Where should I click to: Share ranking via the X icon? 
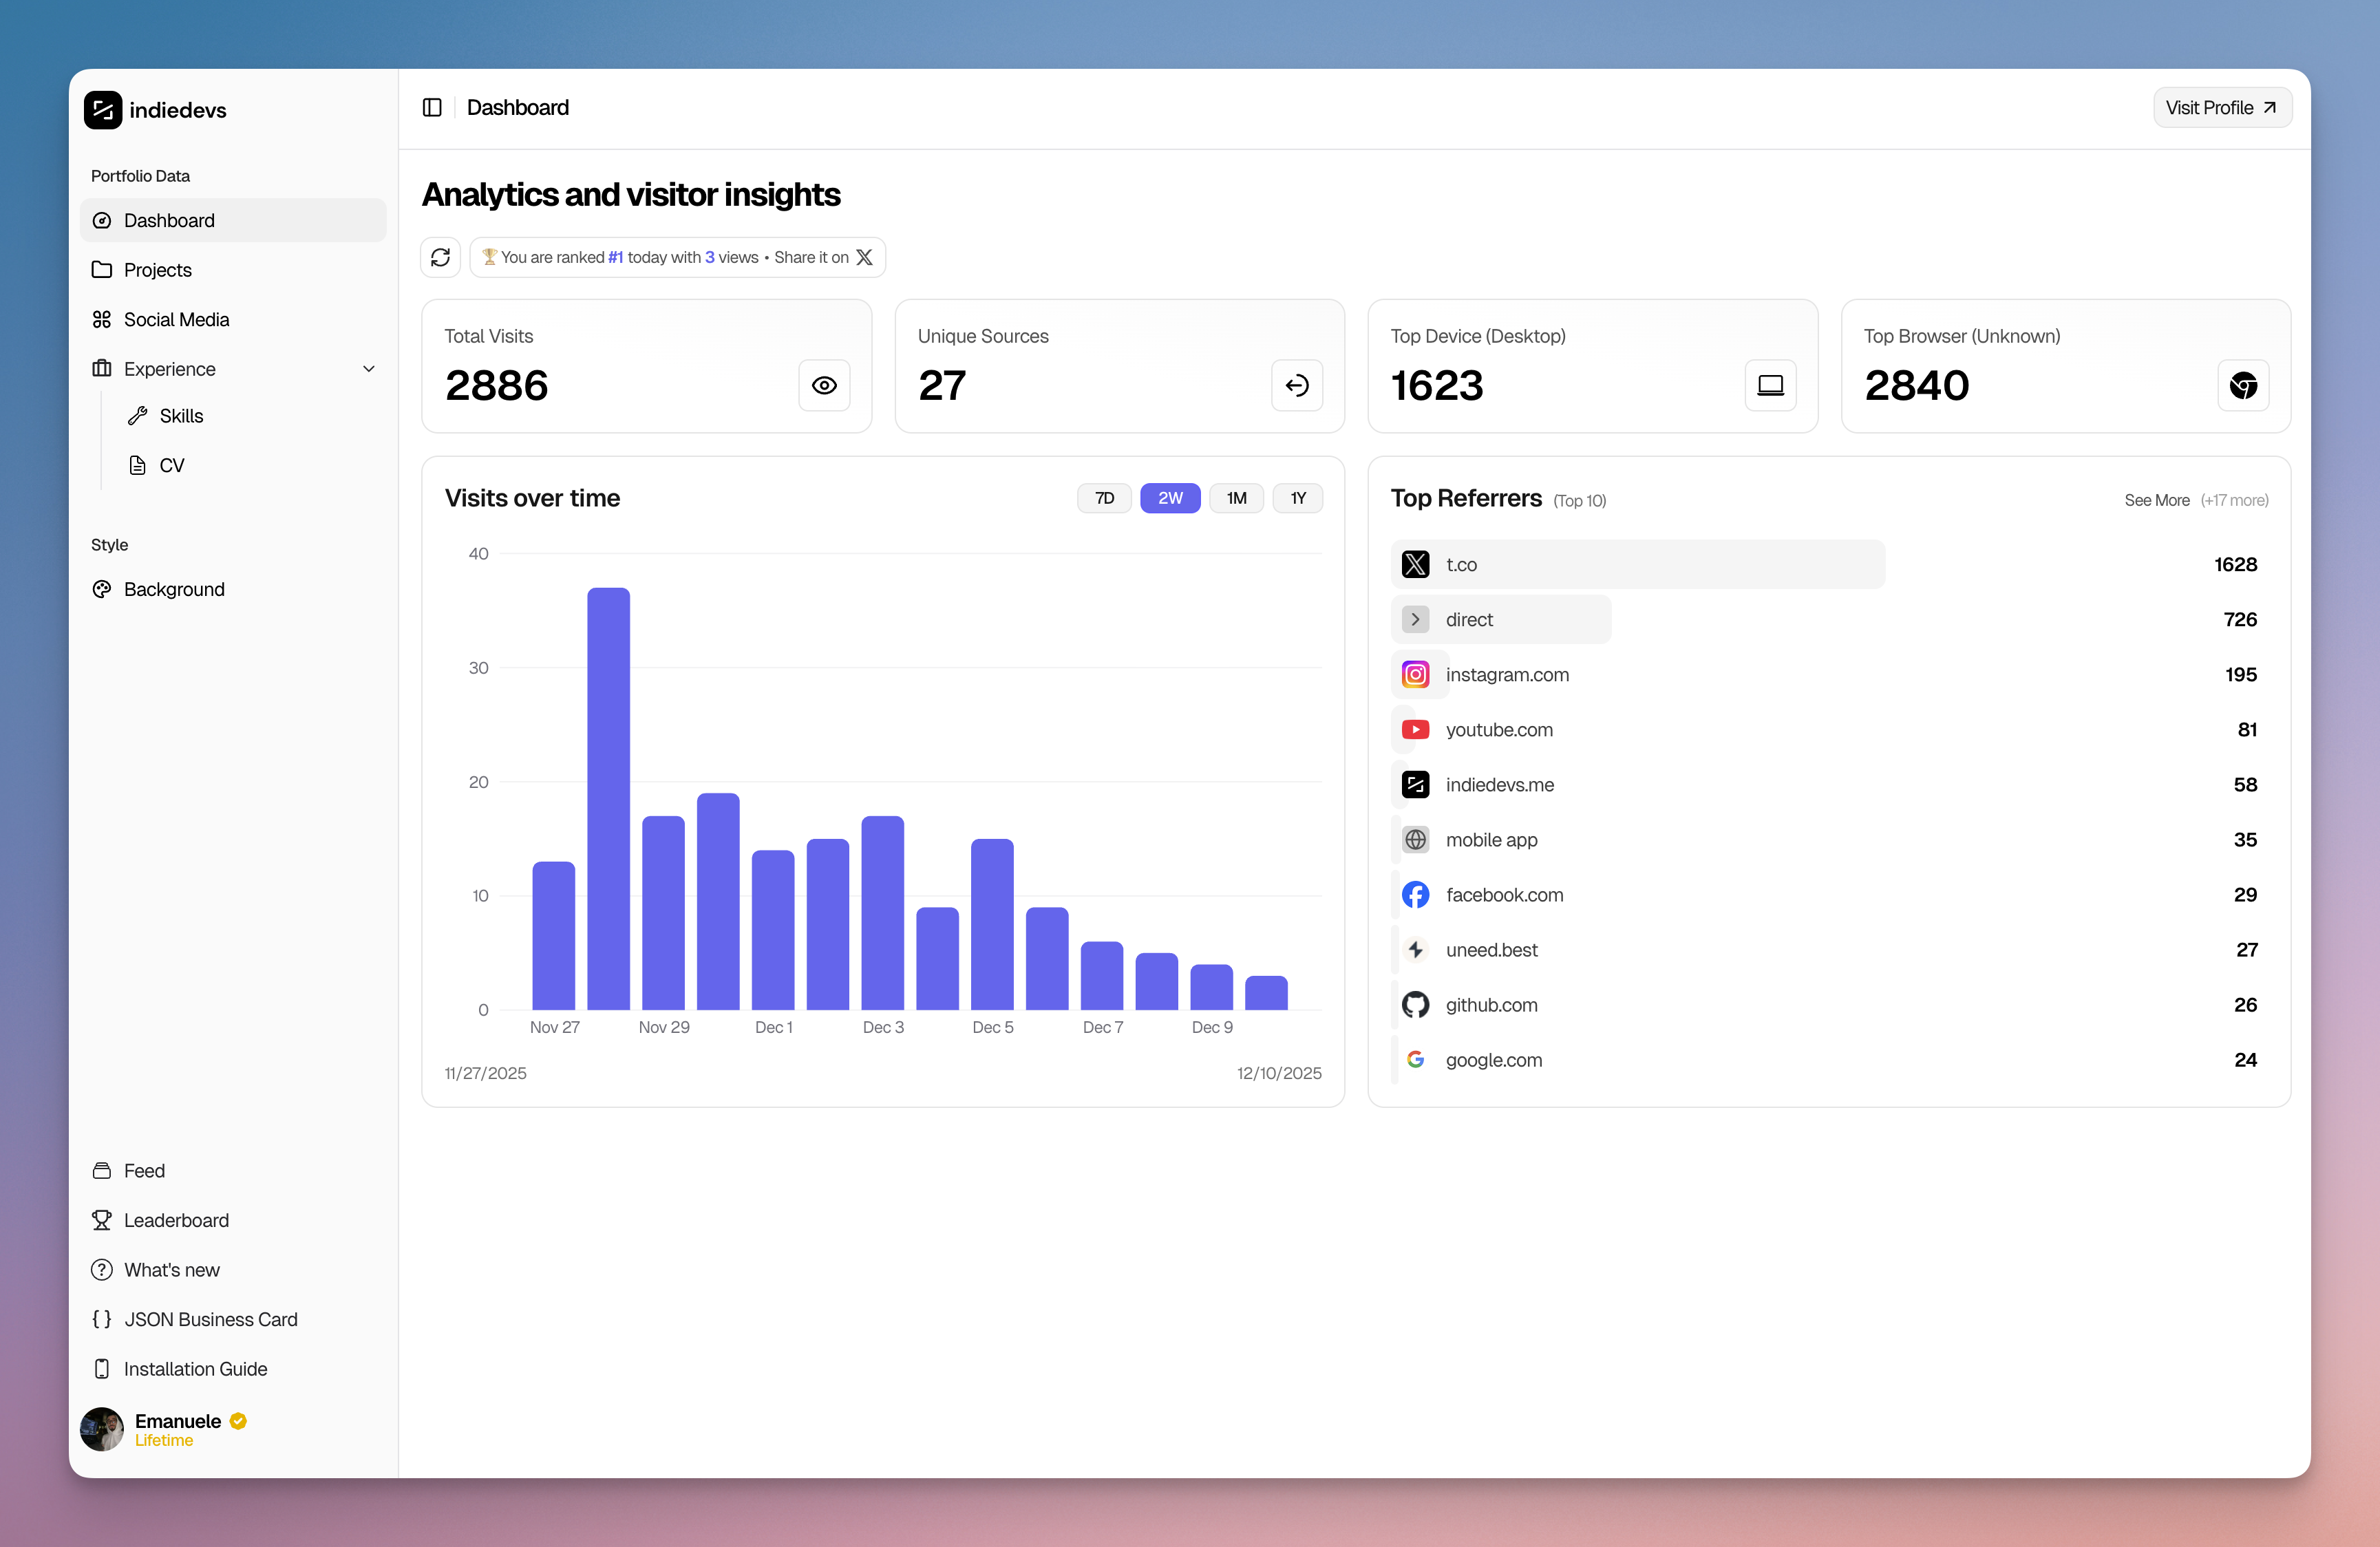pos(865,257)
